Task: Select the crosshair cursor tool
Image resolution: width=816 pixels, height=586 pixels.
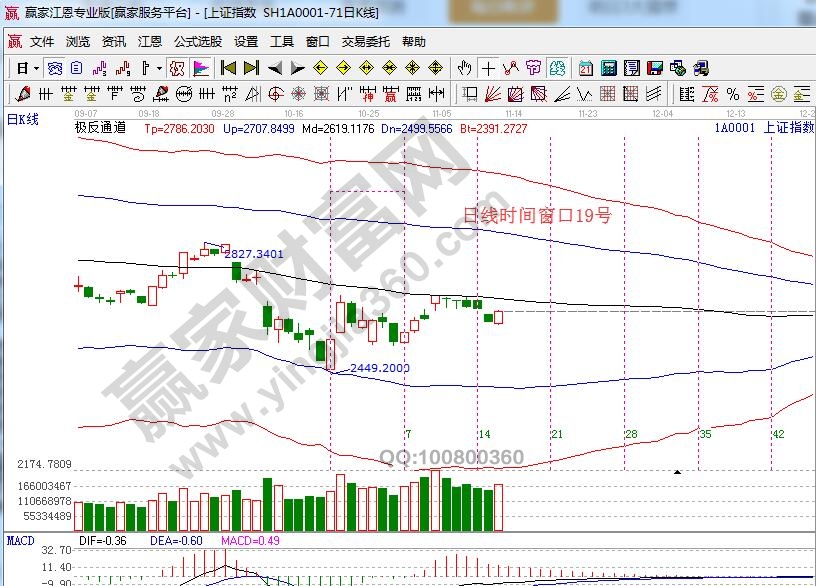Action: [488, 68]
